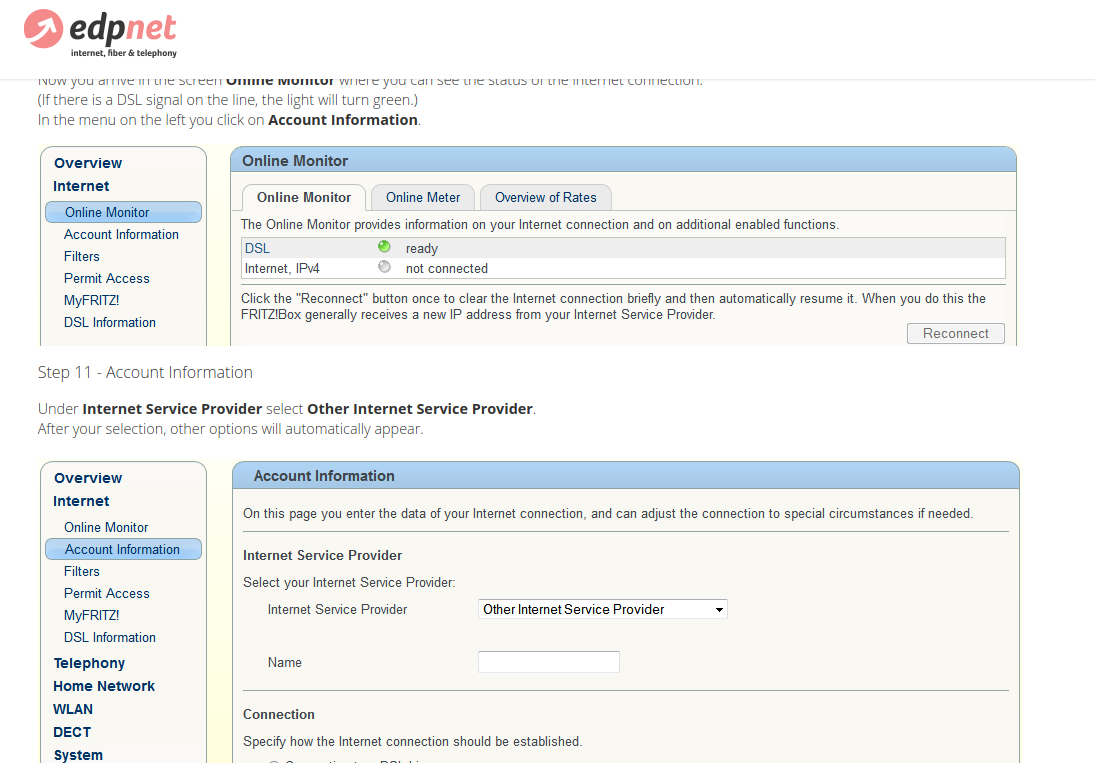Go to Permit Access in lower sidebar
The height and width of the screenshot is (763, 1095).
(107, 593)
